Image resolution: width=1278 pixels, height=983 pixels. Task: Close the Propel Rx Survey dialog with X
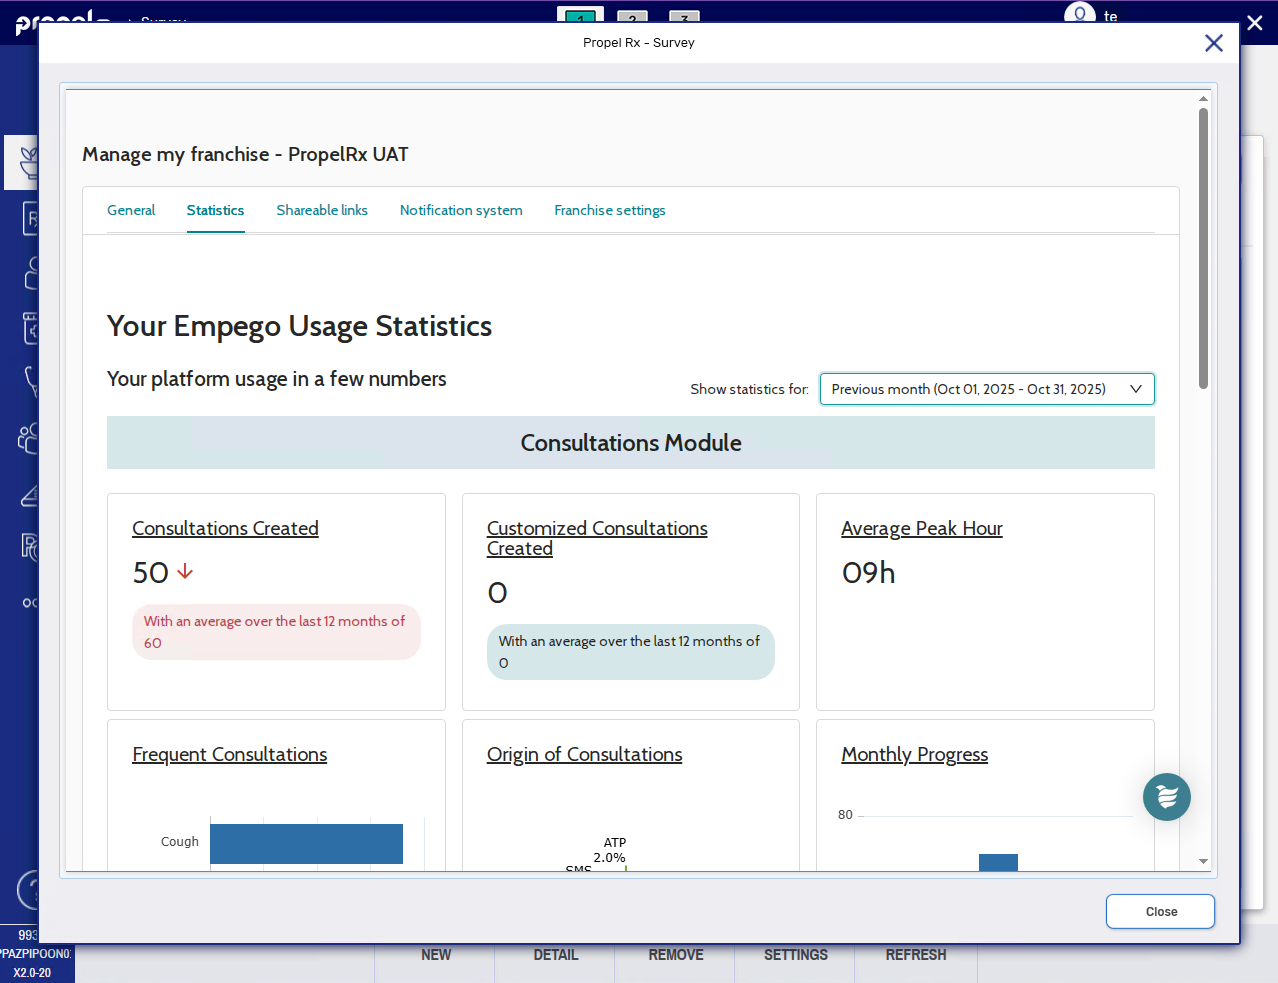[1213, 43]
